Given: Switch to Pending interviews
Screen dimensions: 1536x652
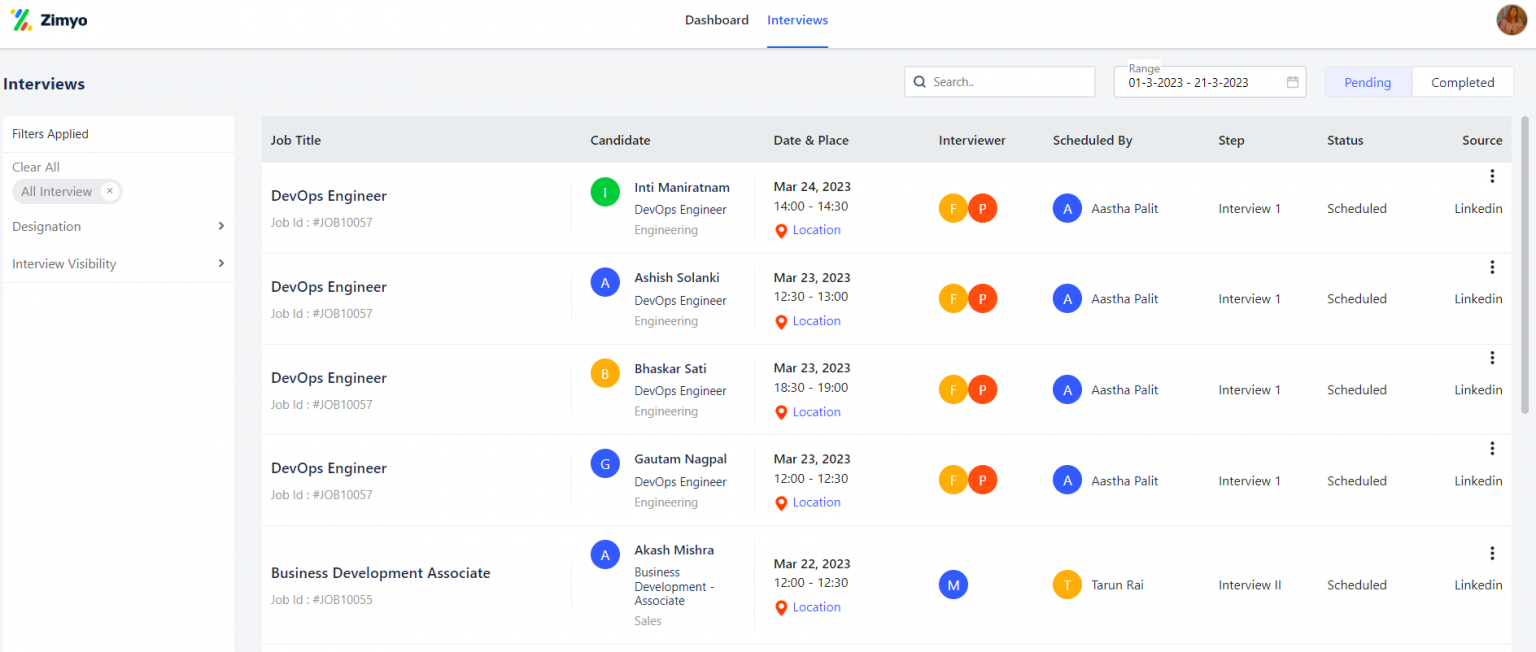Looking at the screenshot, I should pos(1367,81).
